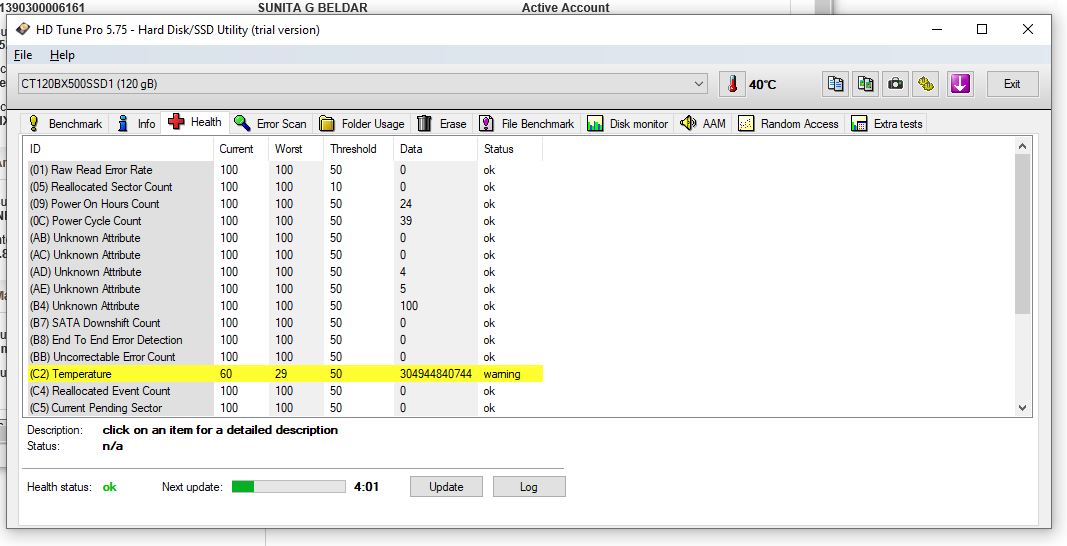The height and width of the screenshot is (546, 1067).
Task: Click the Disk monitor tab's chart icon
Action: 595,123
